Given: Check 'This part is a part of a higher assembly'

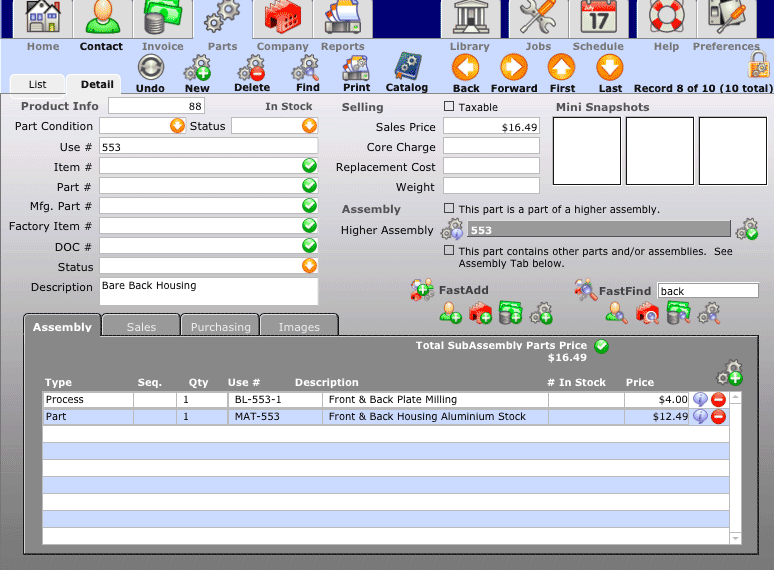Looking at the screenshot, I should [x=449, y=209].
